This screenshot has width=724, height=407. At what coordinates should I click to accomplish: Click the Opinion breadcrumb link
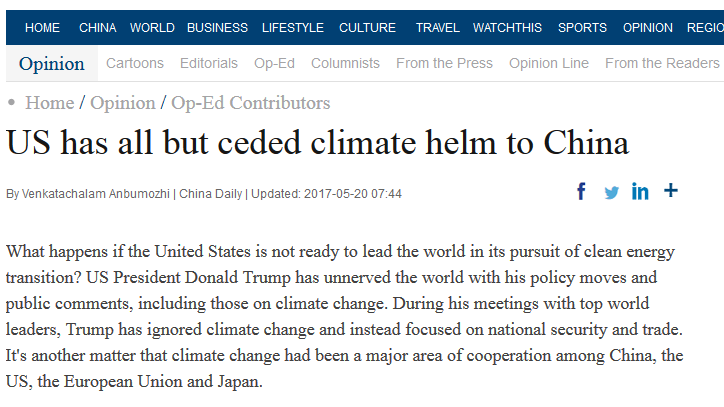point(122,103)
